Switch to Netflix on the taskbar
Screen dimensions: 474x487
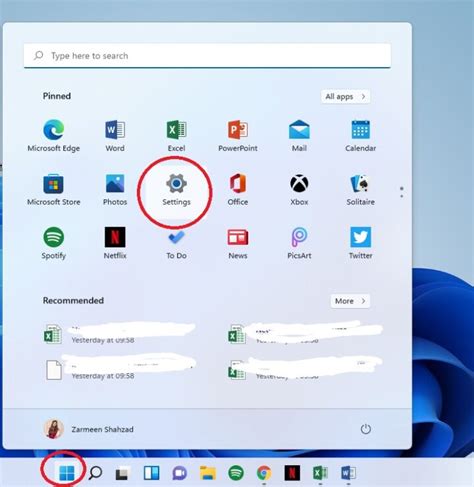292,473
